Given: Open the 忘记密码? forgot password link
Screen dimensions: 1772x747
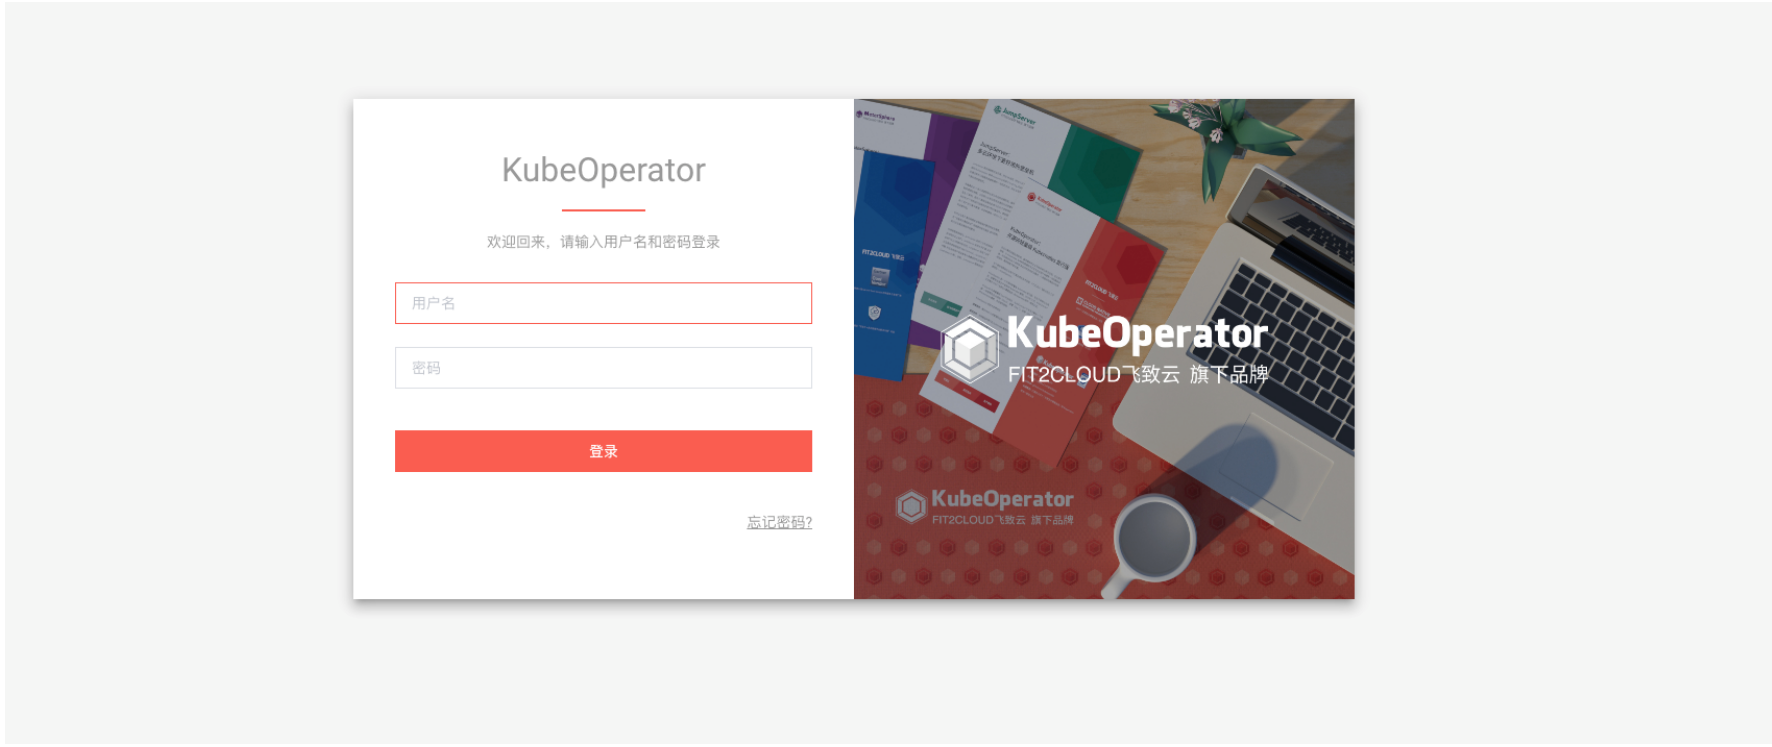Looking at the screenshot, I should (779, 522).
